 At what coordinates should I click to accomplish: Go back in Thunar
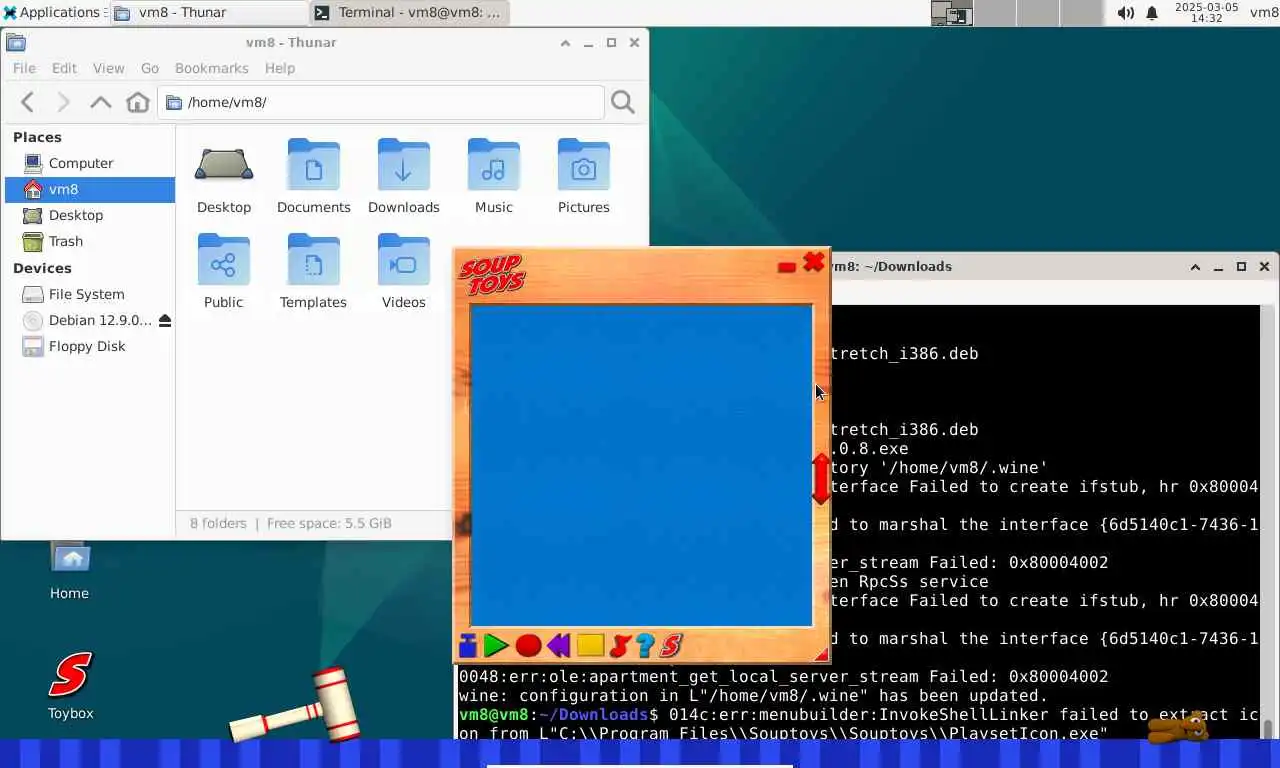[x=28, y=102]
